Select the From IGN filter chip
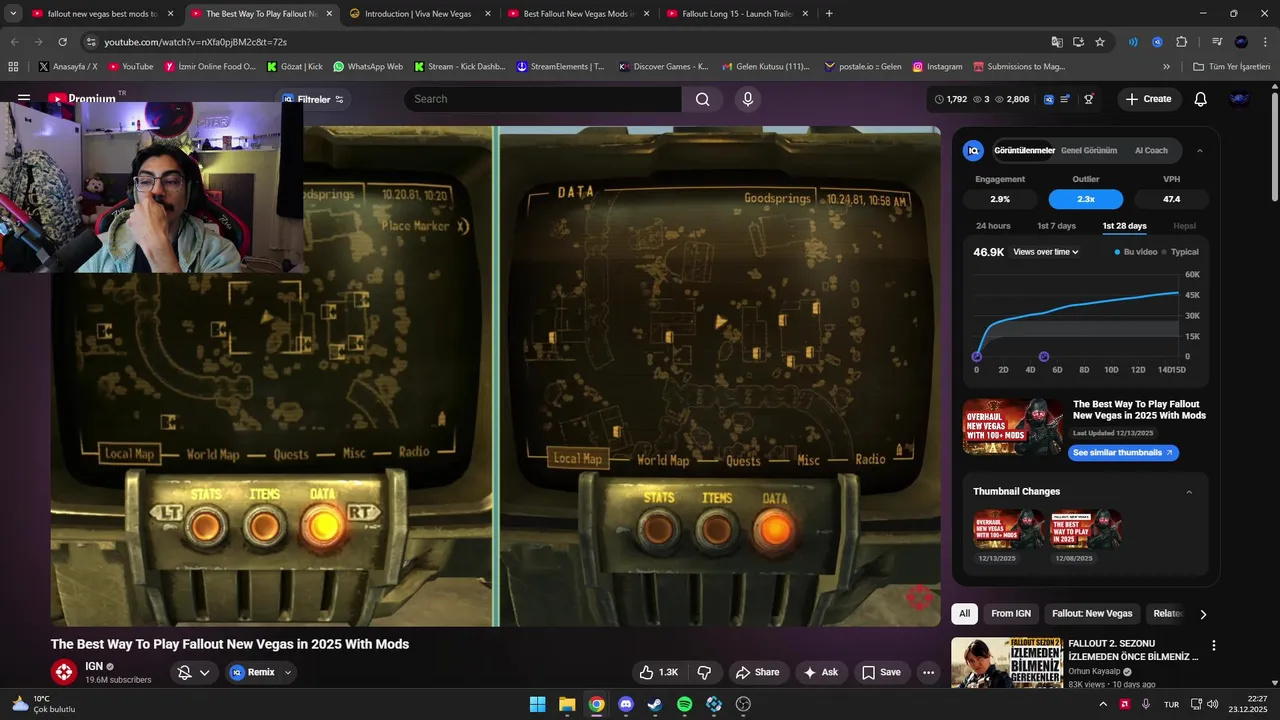The image size is (1280, 720). coord(1011,614)
